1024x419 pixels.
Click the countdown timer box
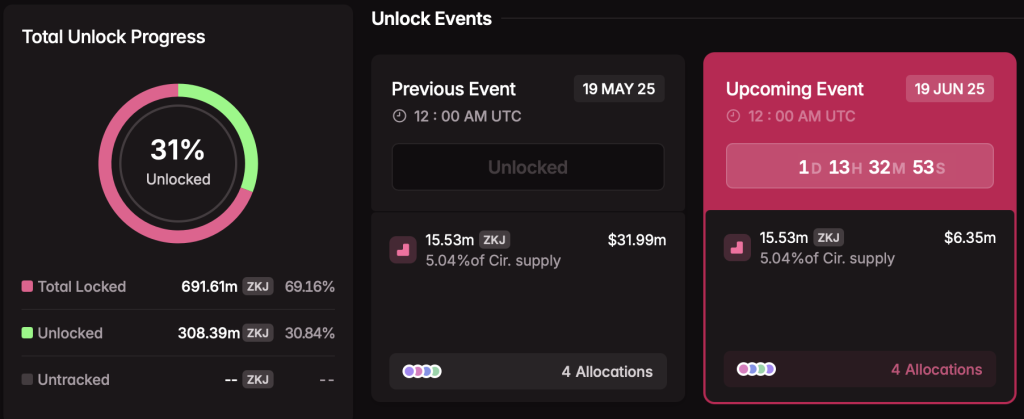pyautogui.click(x=860, y=166)
